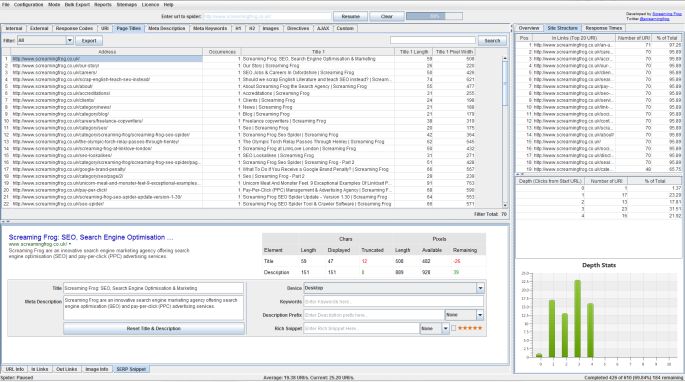Image resolution: width=685 pixels, height=382 pixels.
Task: Click the Resume crawl button
Action: [x=350, y=16]
